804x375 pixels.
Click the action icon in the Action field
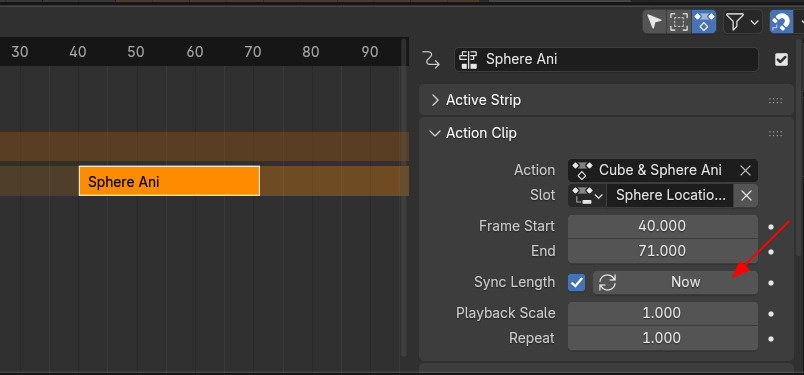(581, 170)
